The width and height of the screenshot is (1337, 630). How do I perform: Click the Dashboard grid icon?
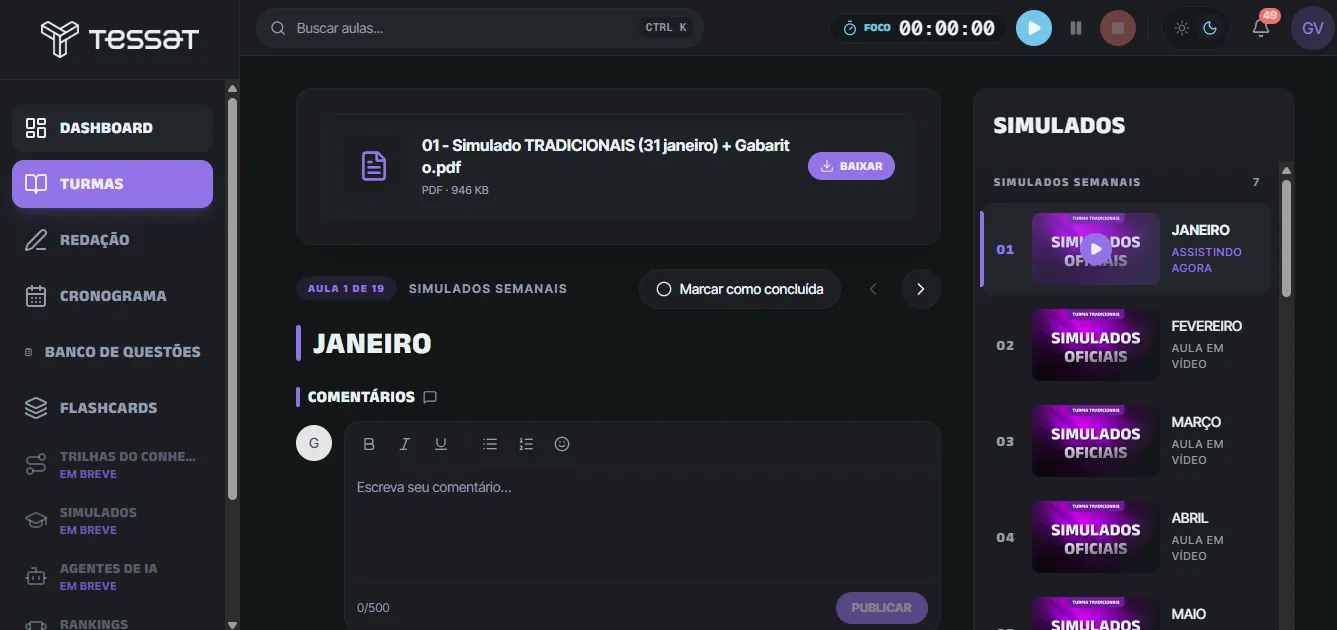coord(36,128)
